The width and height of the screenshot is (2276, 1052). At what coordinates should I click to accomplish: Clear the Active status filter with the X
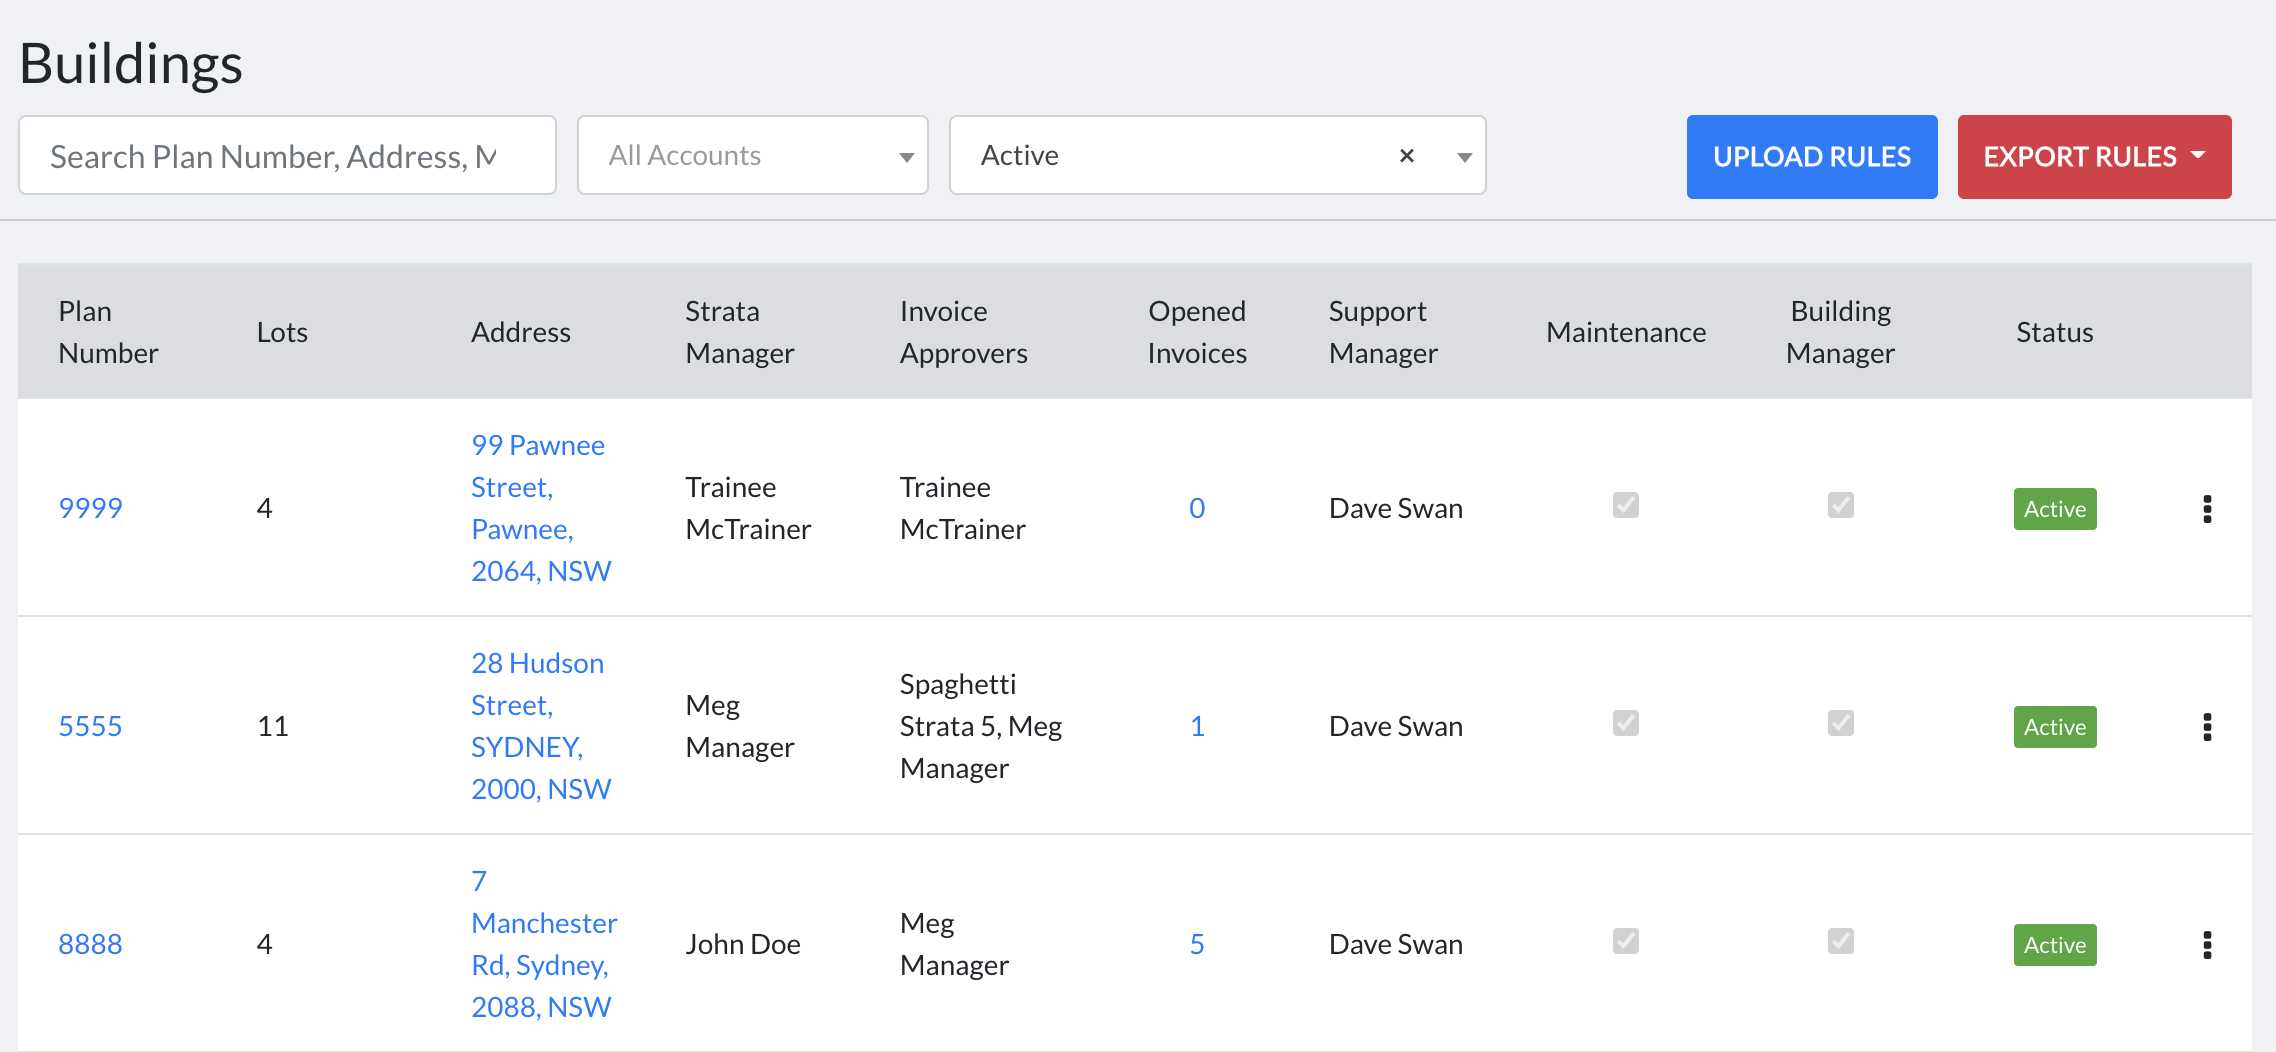pos(1407,156)
